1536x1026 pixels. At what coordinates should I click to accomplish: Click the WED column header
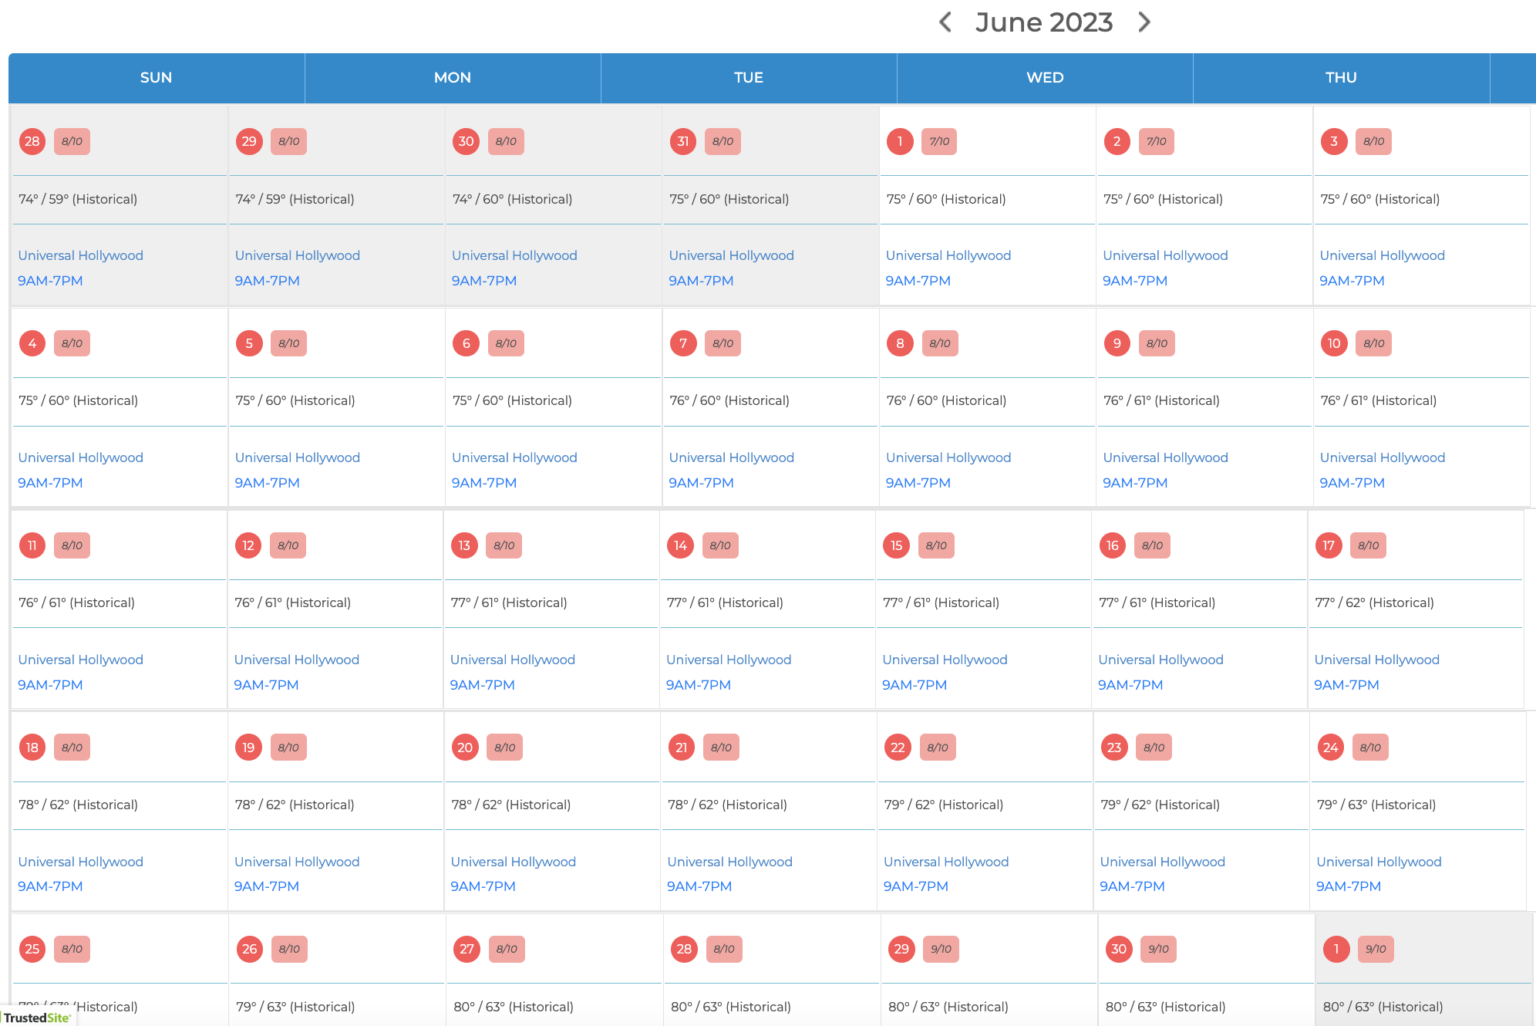(x=1045, y=77)
